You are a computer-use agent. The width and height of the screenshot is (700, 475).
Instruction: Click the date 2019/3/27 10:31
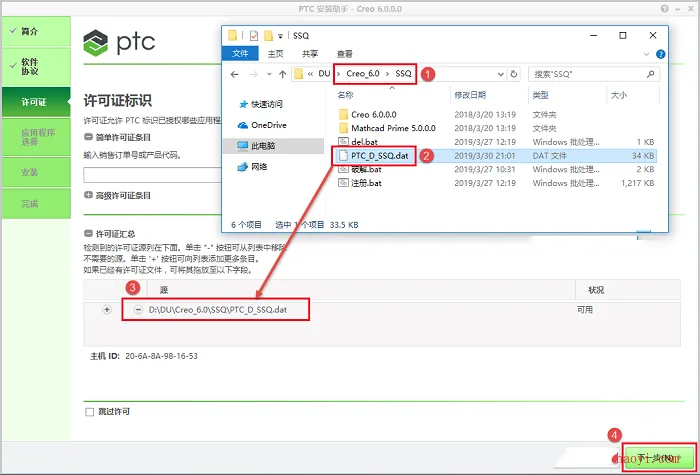point(485,169)
